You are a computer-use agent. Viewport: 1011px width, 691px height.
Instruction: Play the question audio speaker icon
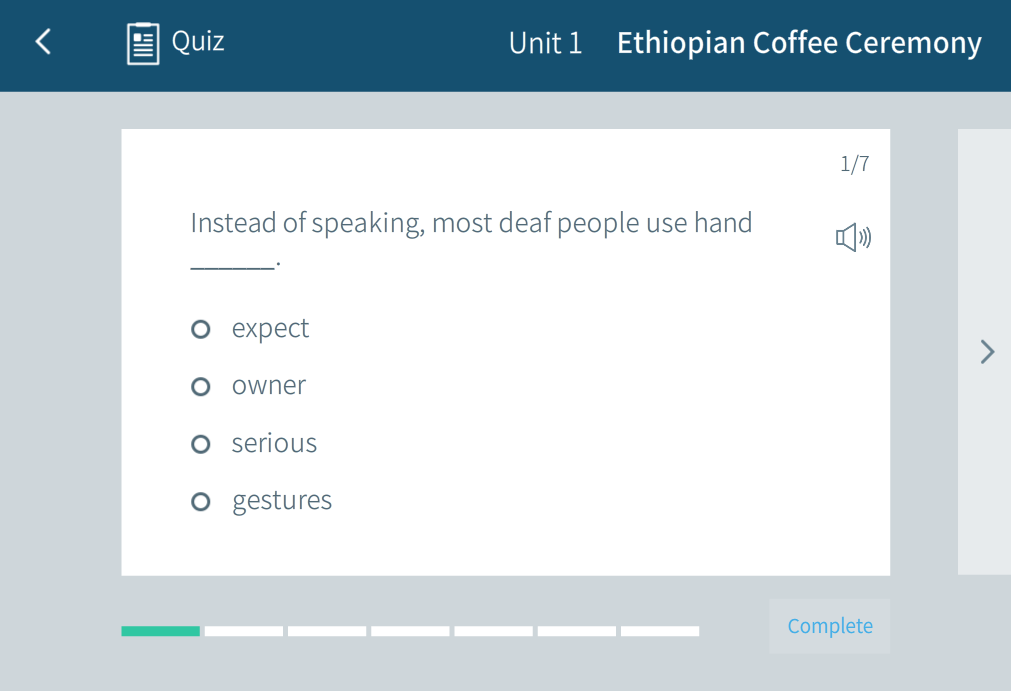click(853, 238)
